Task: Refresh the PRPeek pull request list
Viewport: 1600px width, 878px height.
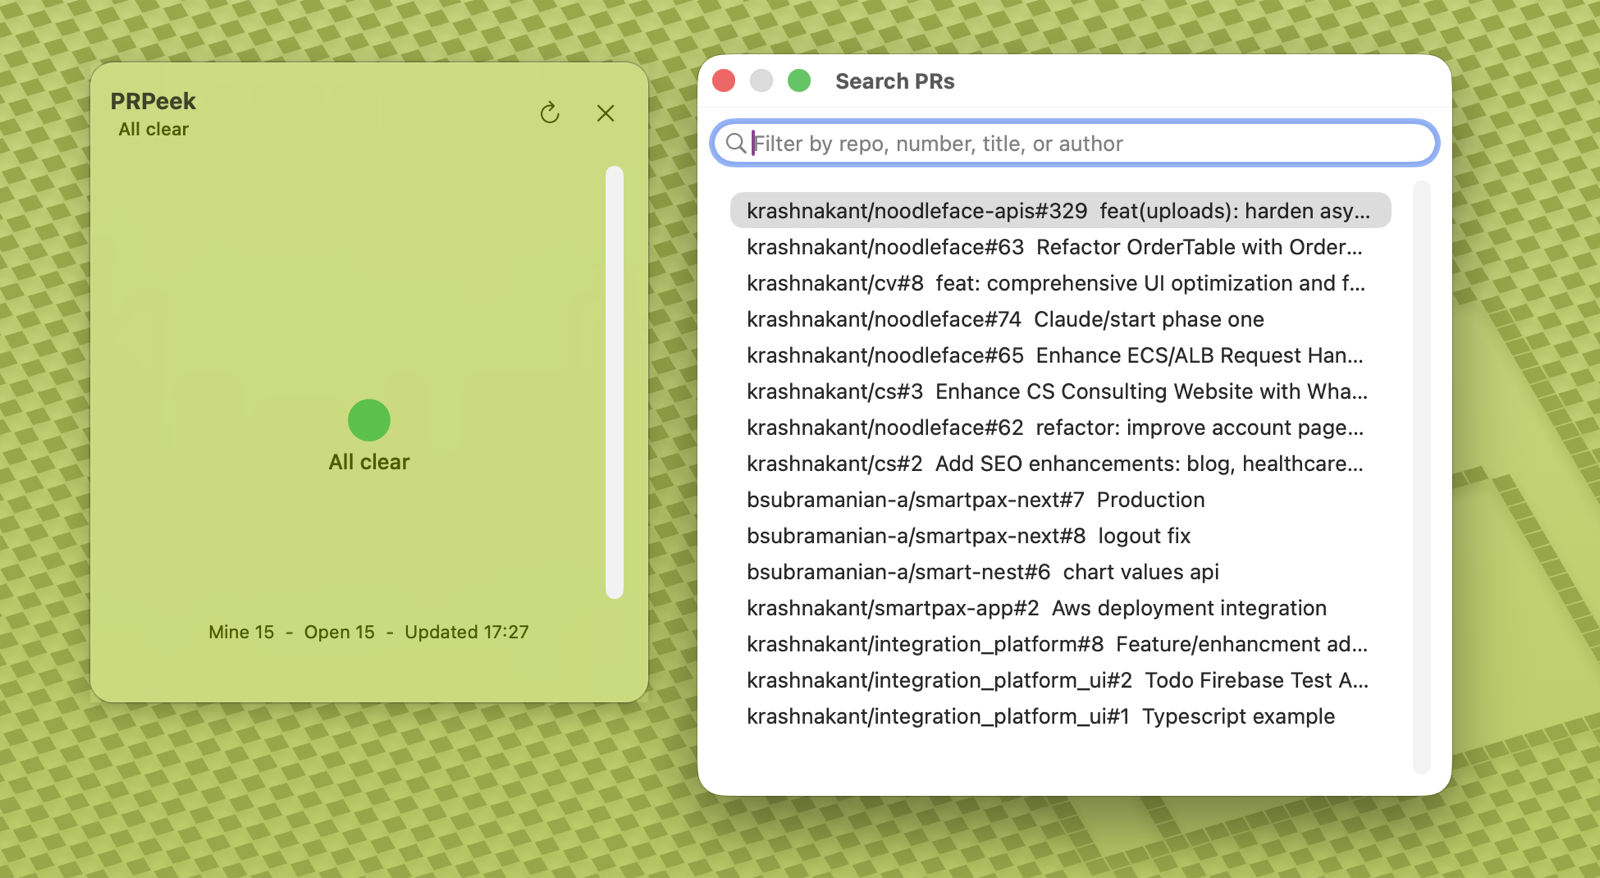Action: (550, 113)
